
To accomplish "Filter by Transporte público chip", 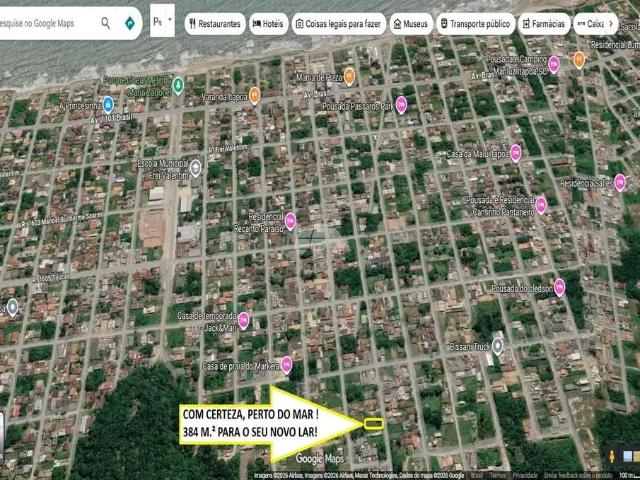I will click(475, 24).
